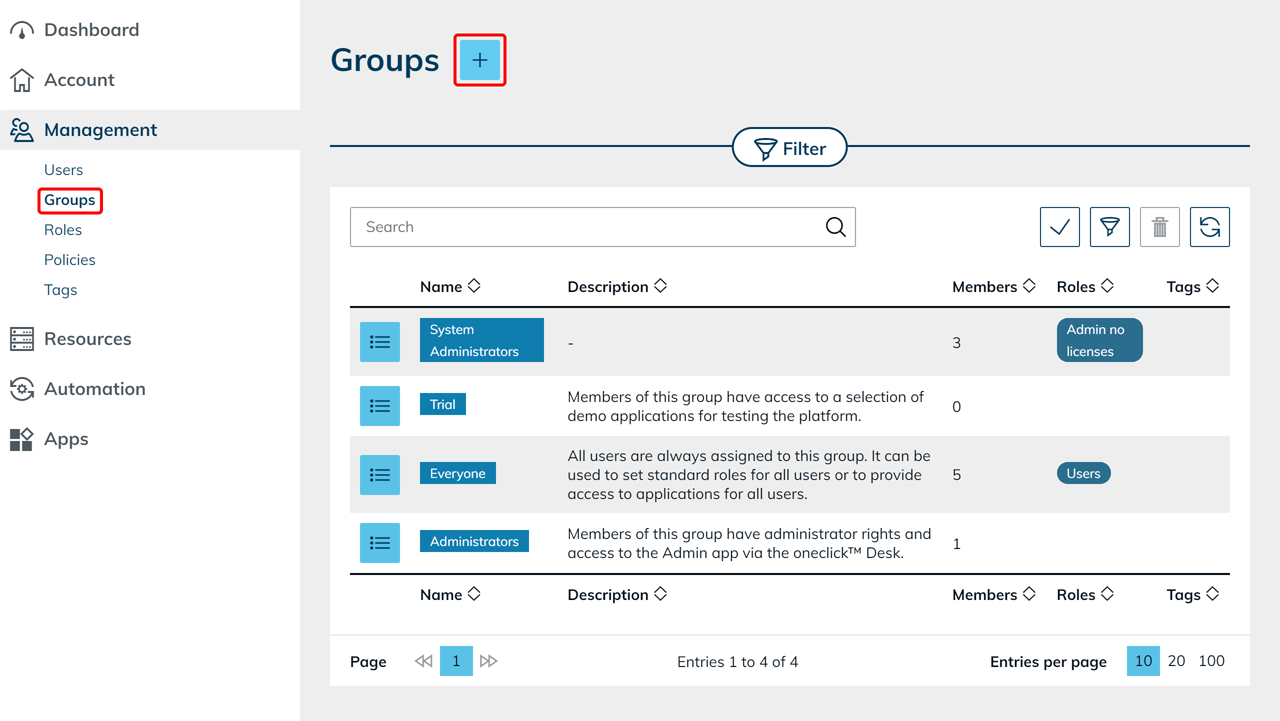1280x721 pixels.
Task: Click the magnifier search icon
Action: pos(836,227)
